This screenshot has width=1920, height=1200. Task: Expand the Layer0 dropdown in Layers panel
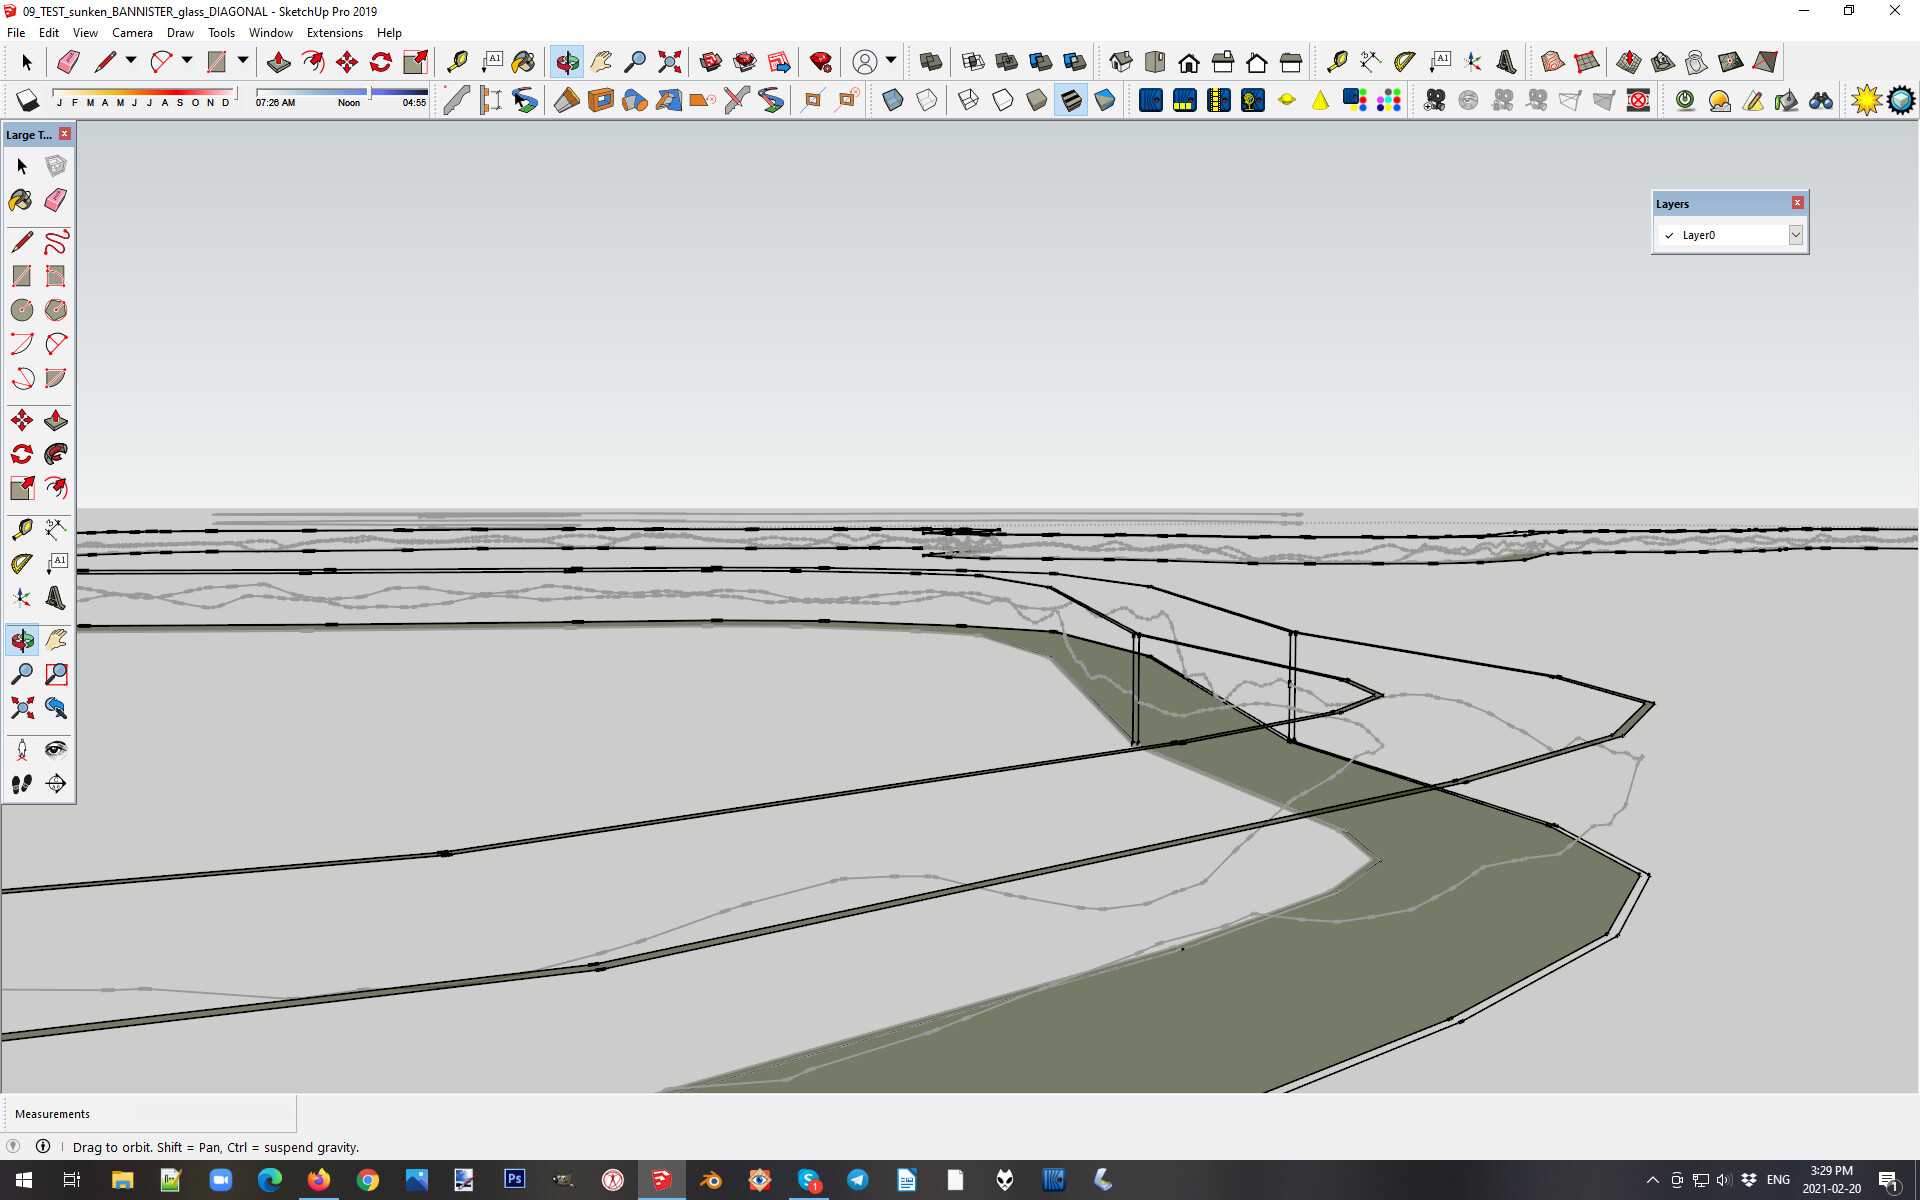[1795, 235]
